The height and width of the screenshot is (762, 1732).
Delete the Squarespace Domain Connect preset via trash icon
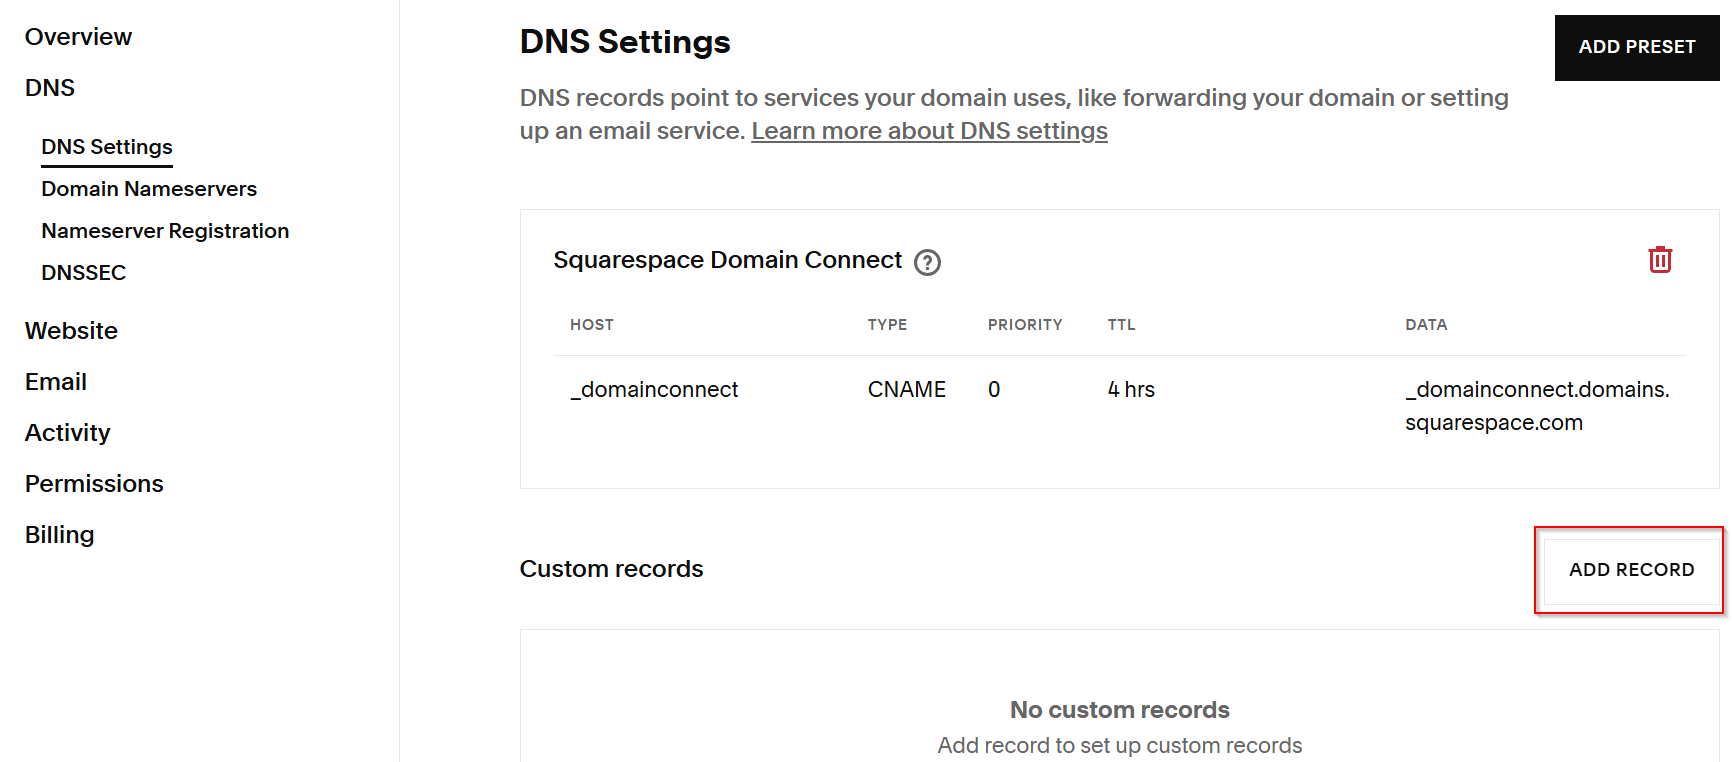pos(1659,260)
